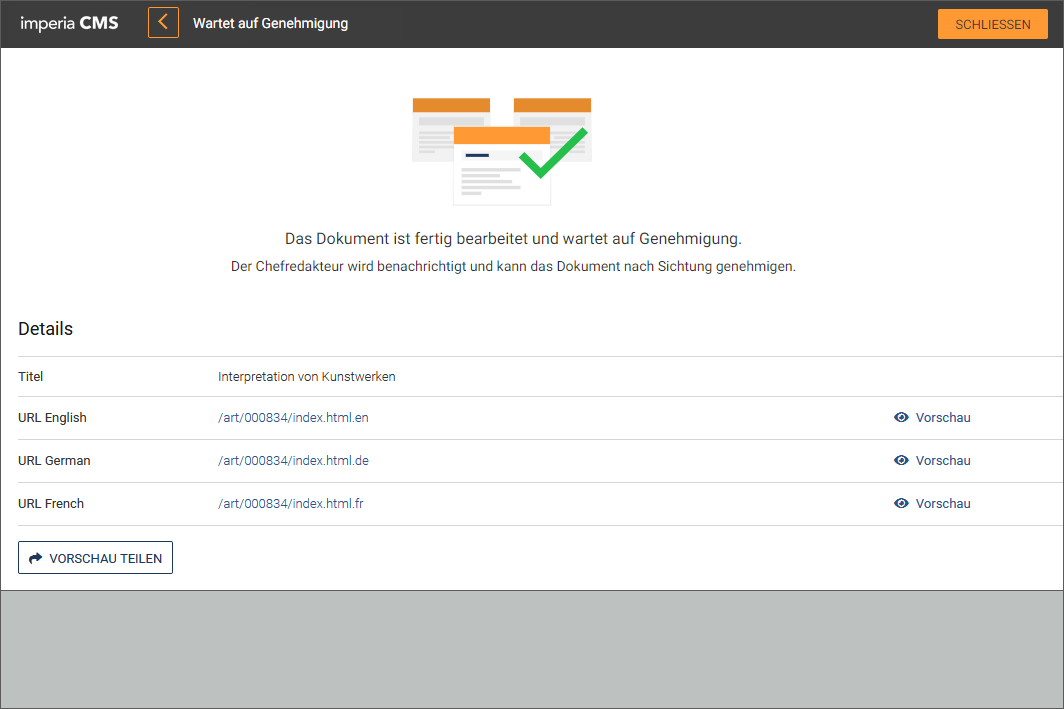This screenshot has width=1064, height=709.
Task: Open the /art/000834/index.html.fr link
Action: coord(290,503)
